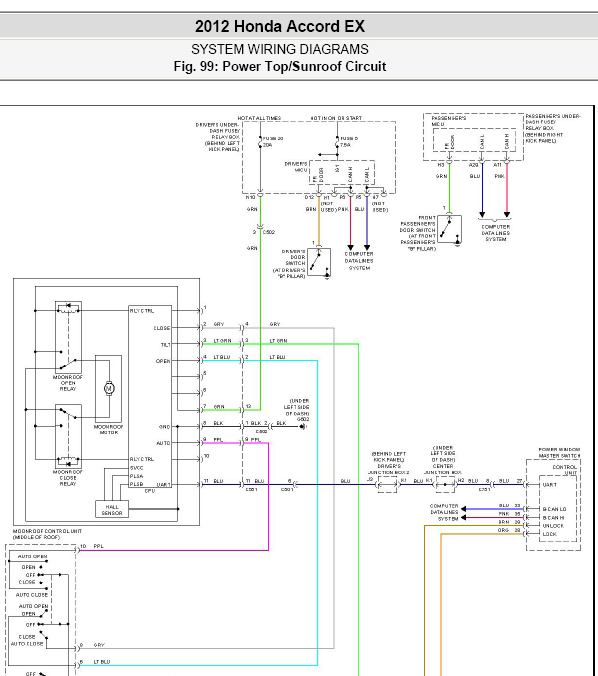Image resolution: width=598 pixels, height=676 pixels.
Task: Click the 'FUSE 5 7.5A' fuse label
Action: tap(349, 142)
